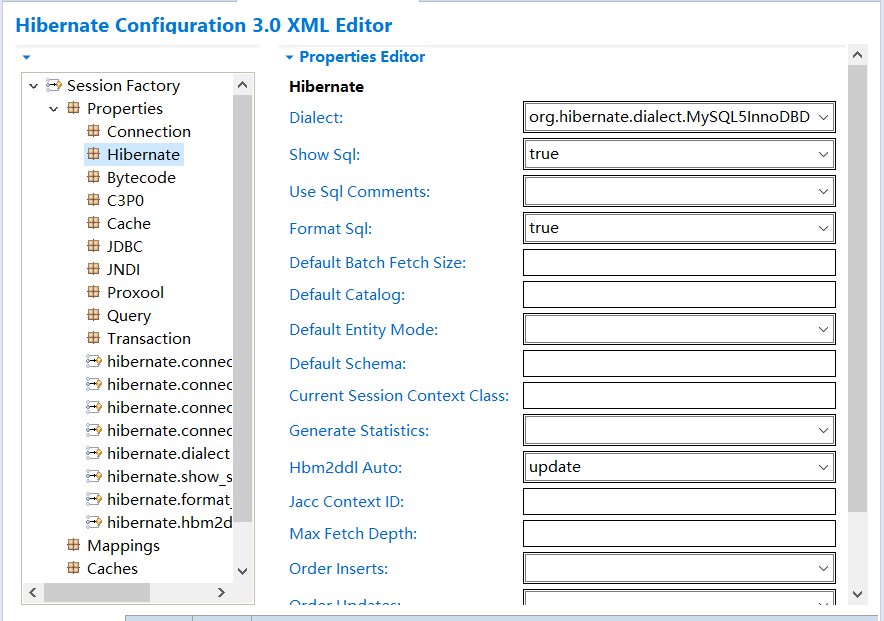Click the Connection category grid icon
Viewport: 884px width, 621px height.
[x=94, y=131]
